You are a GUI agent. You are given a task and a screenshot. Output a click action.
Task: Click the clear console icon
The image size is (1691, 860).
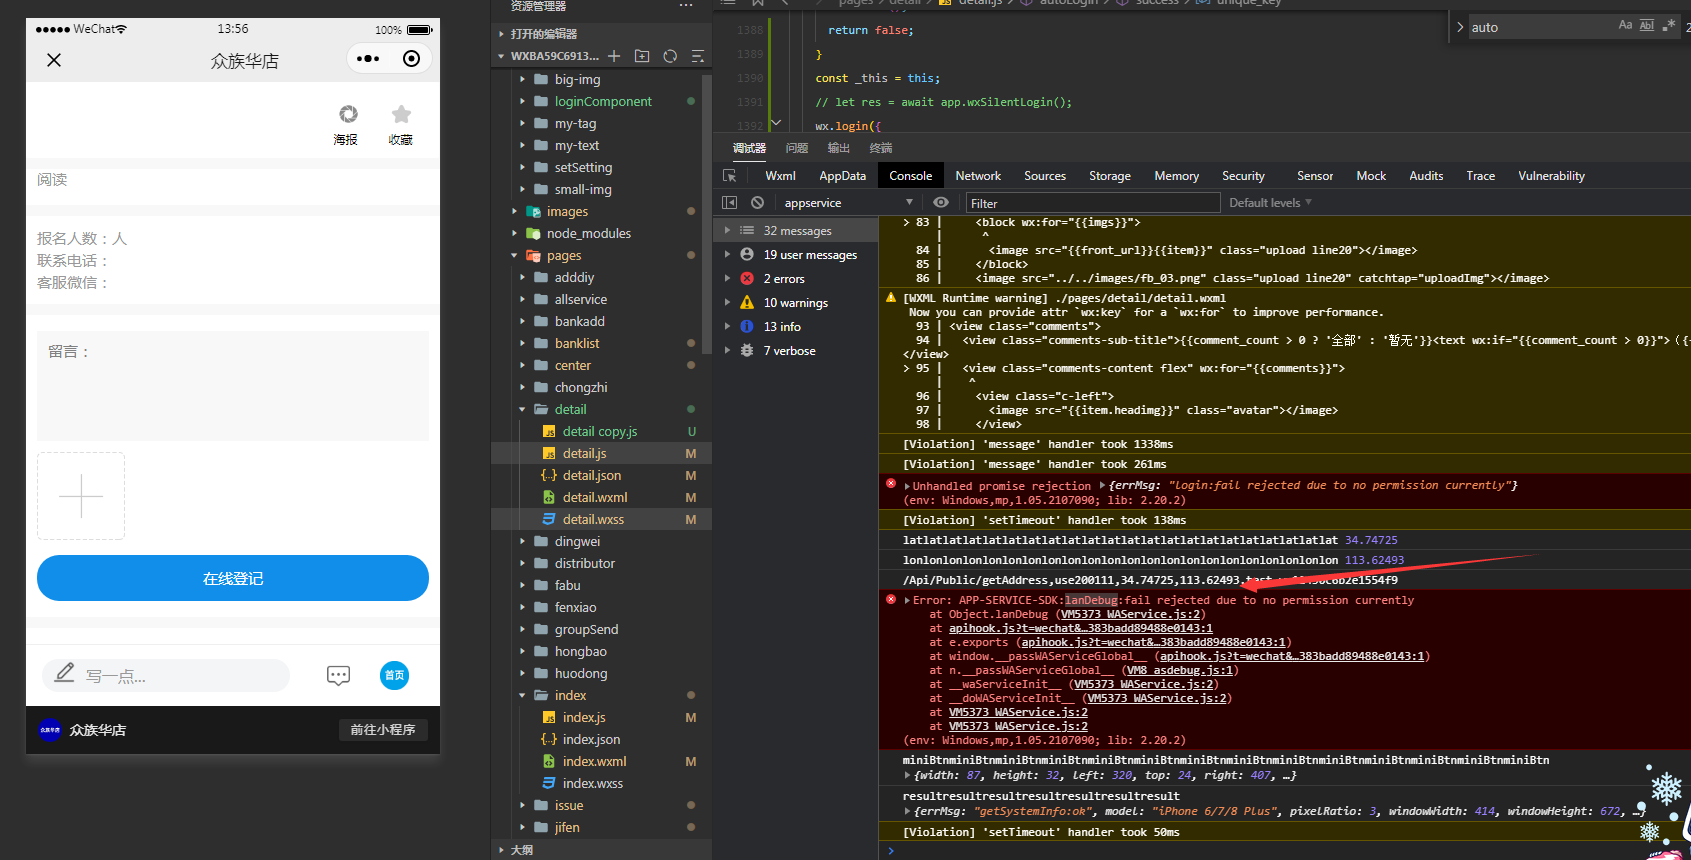pyautogui.click(x=758, y=202)
